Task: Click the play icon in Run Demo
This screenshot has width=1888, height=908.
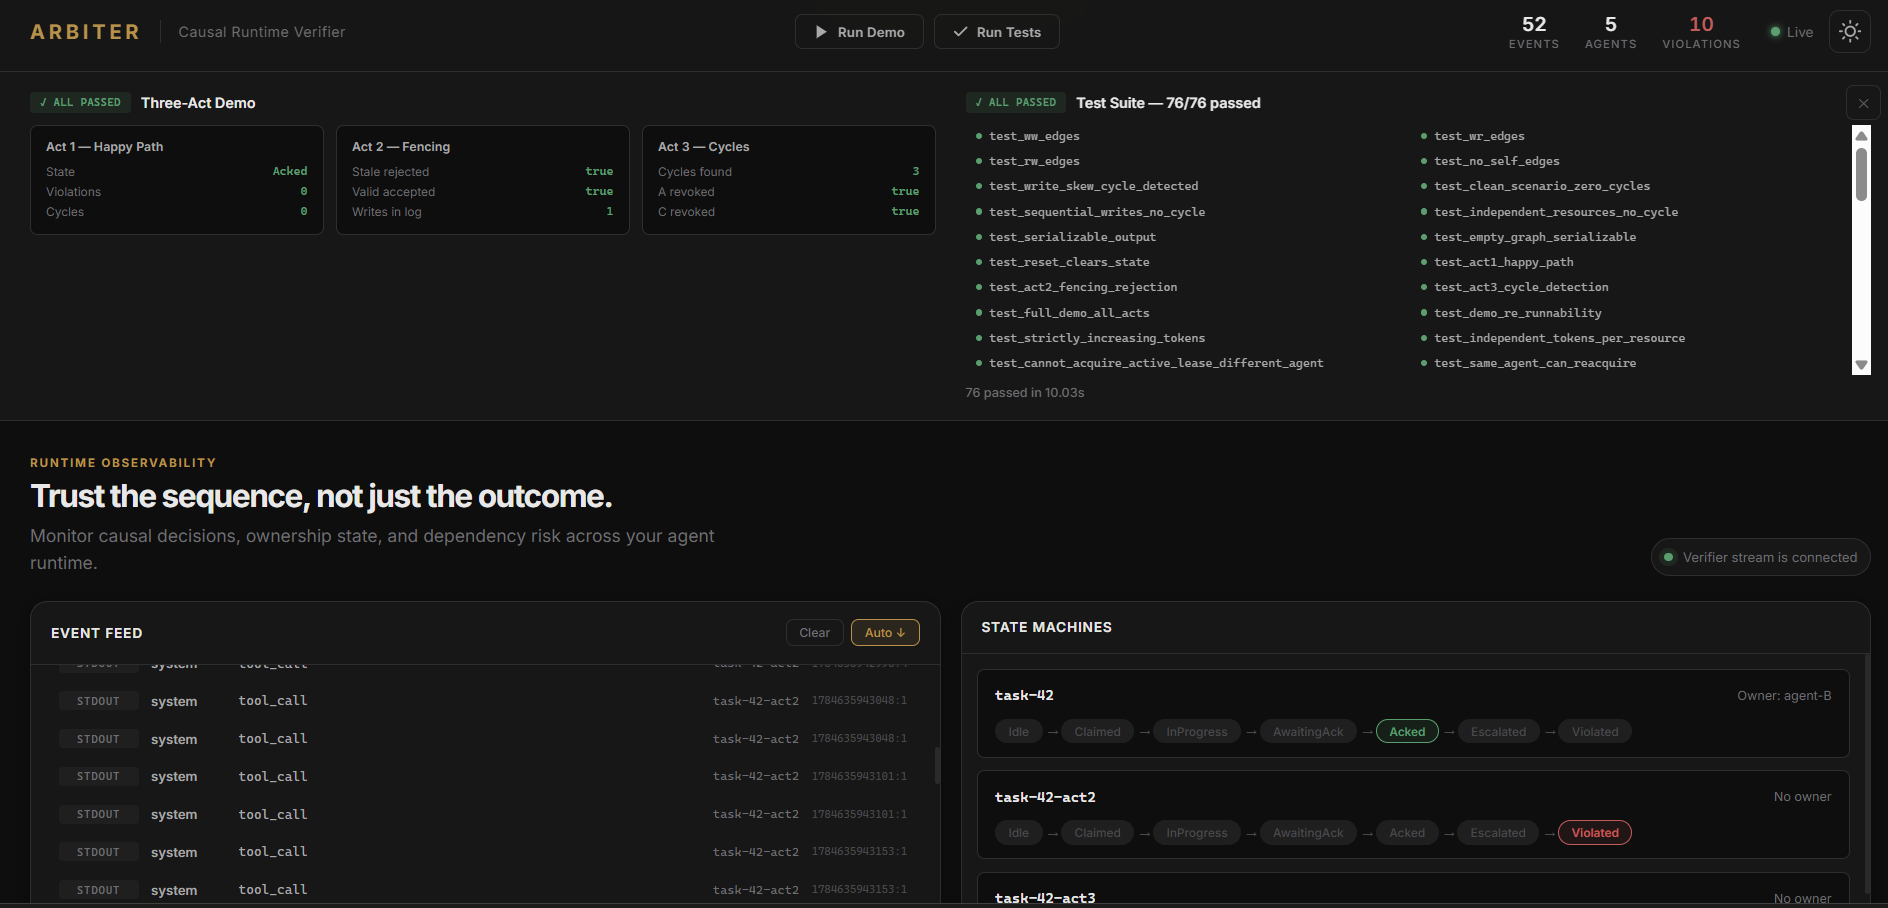Action: [x=821, y=32]
